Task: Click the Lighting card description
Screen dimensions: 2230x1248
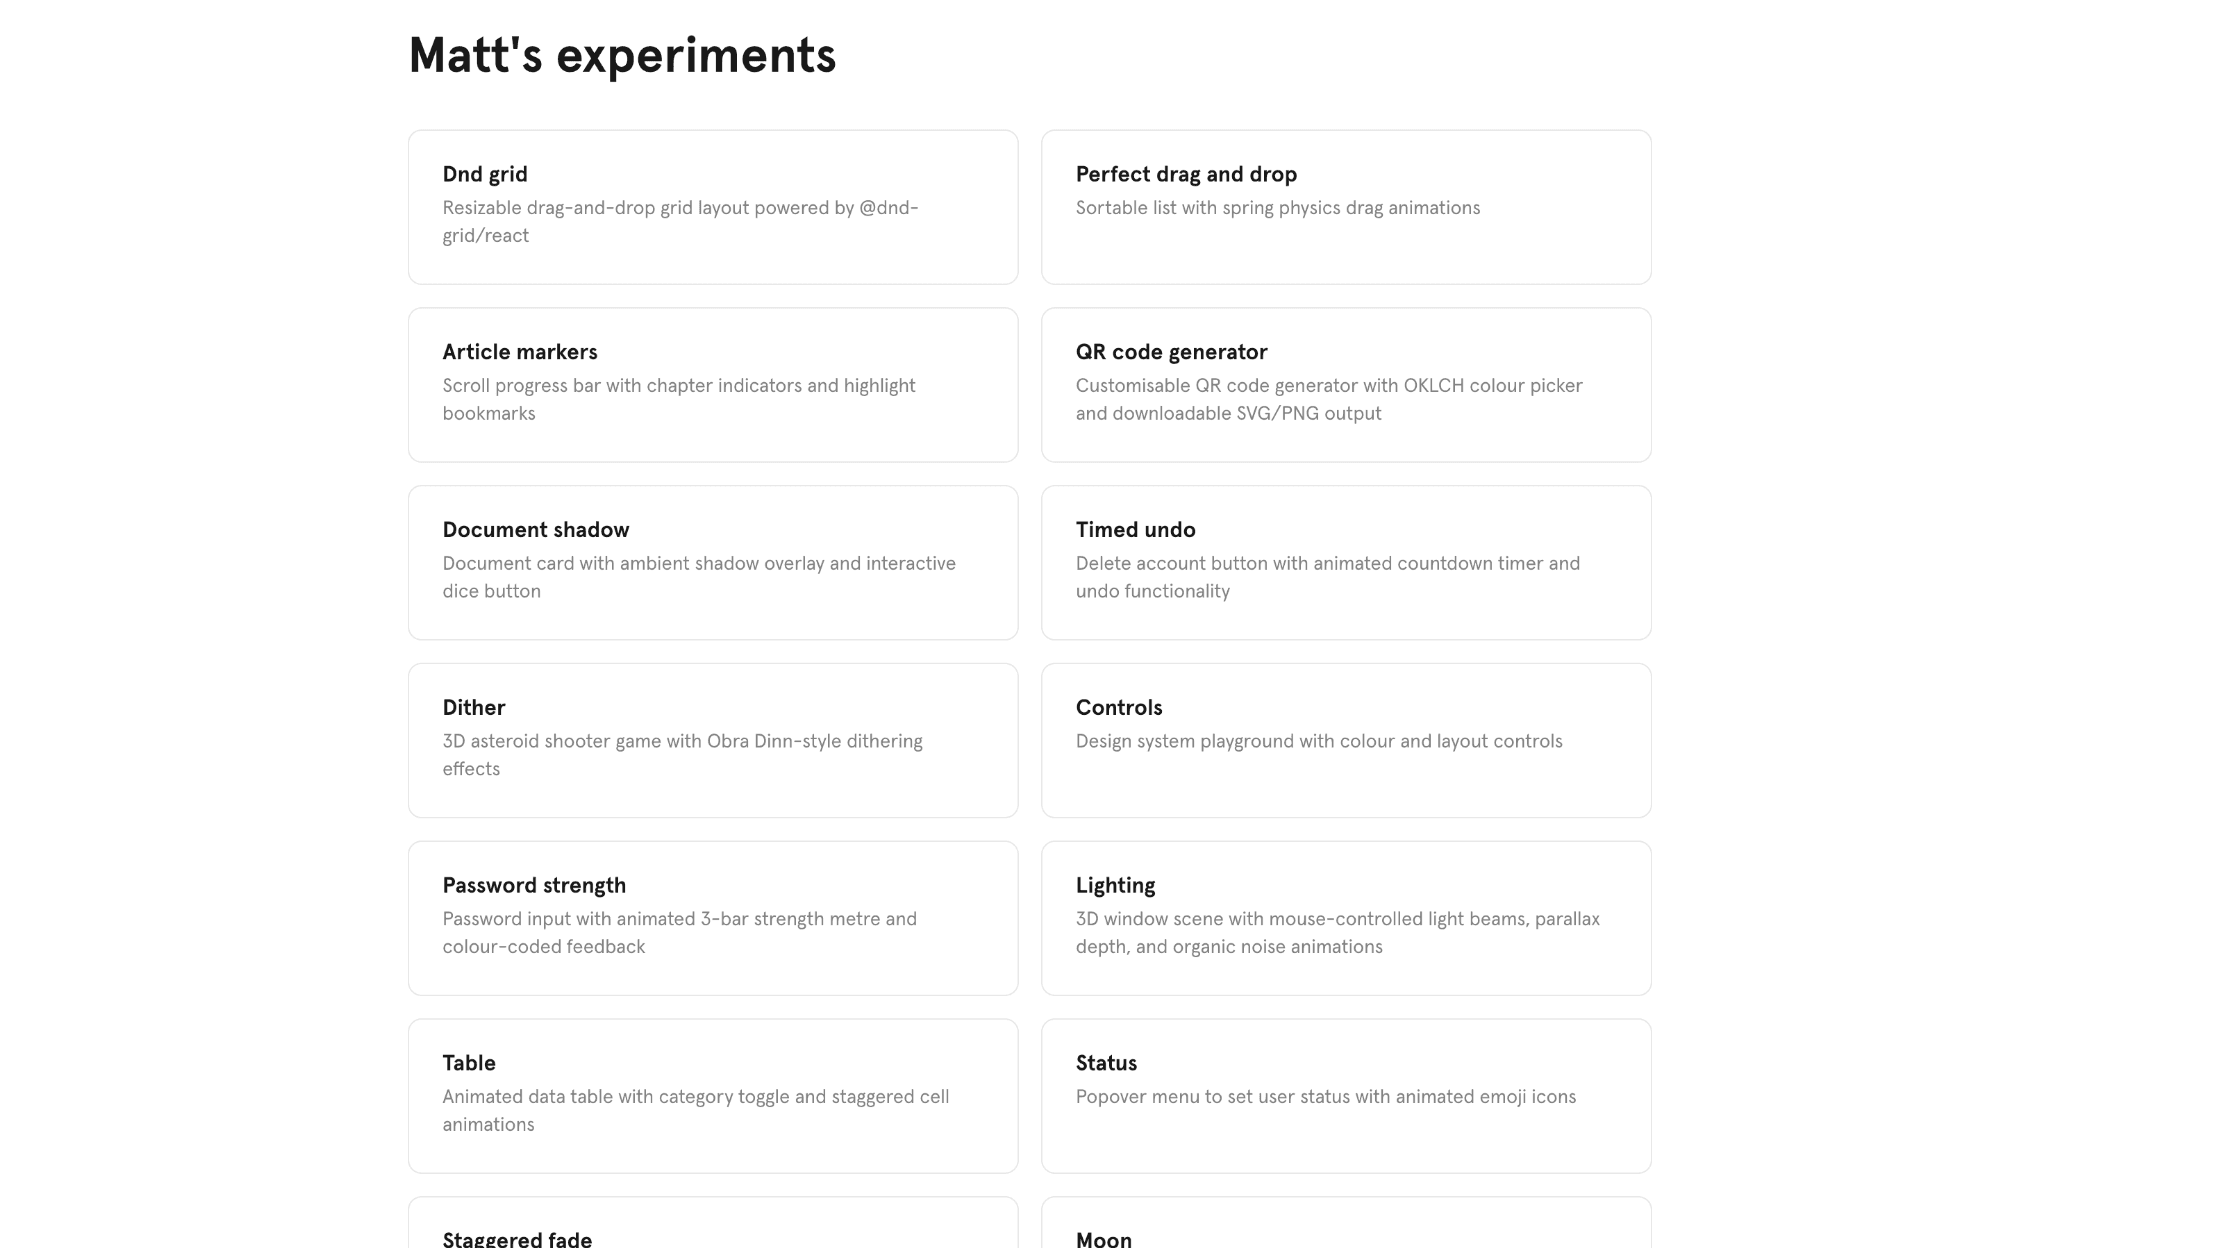Action: click(1337, 932)
